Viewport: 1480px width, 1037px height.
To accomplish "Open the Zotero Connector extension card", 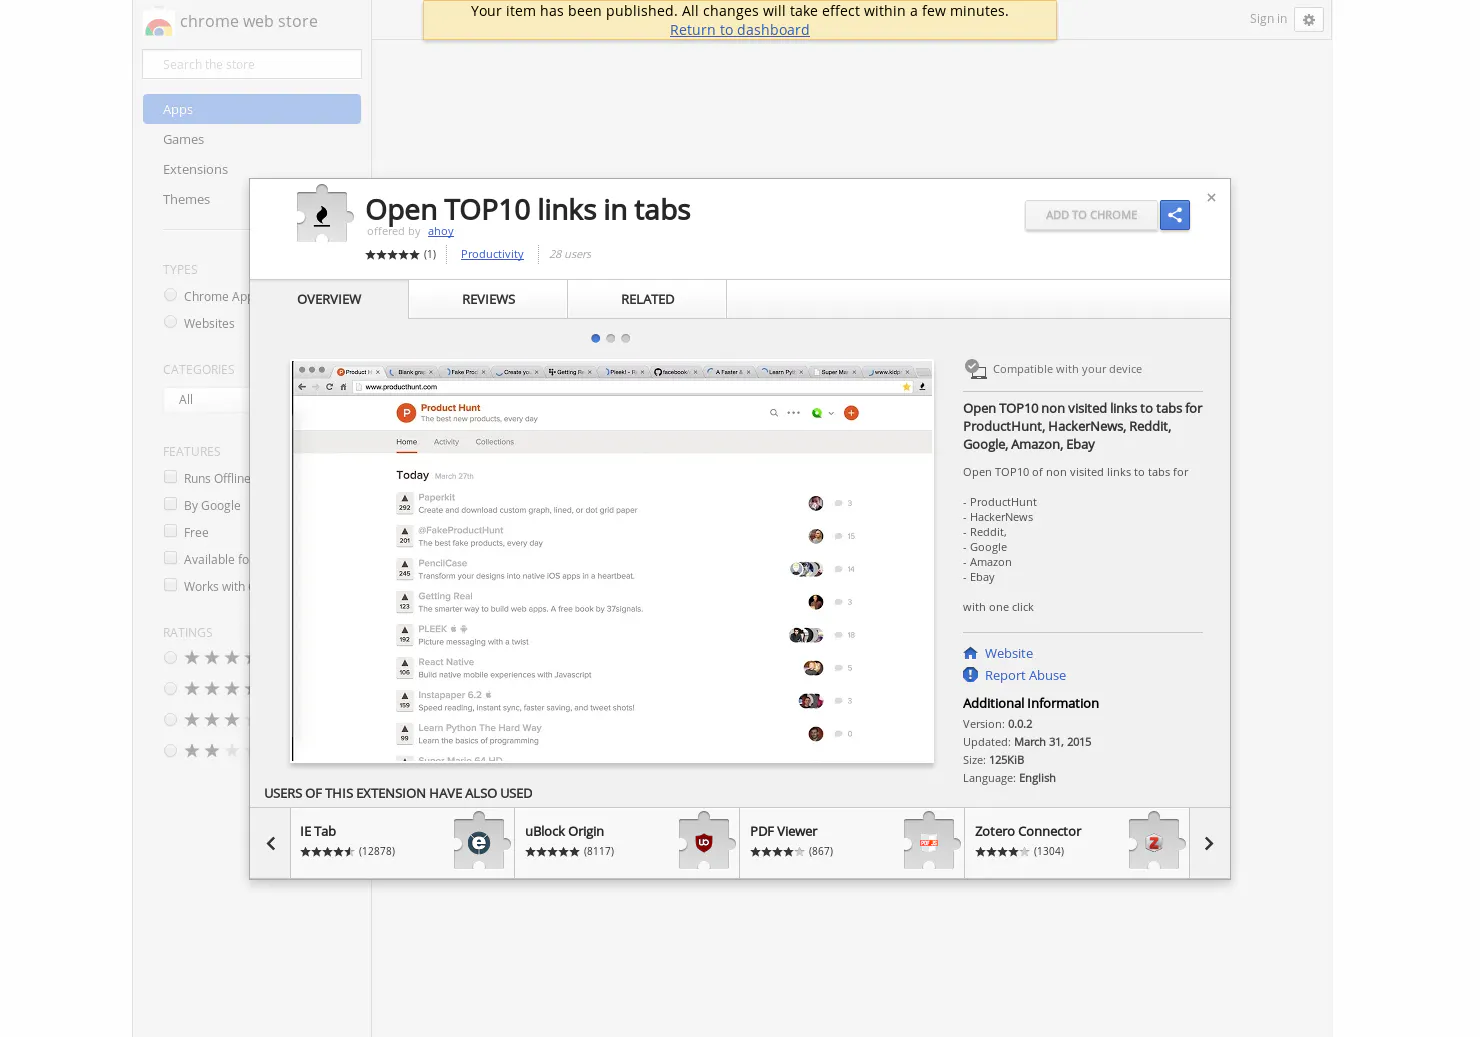I will point(1077,843).
